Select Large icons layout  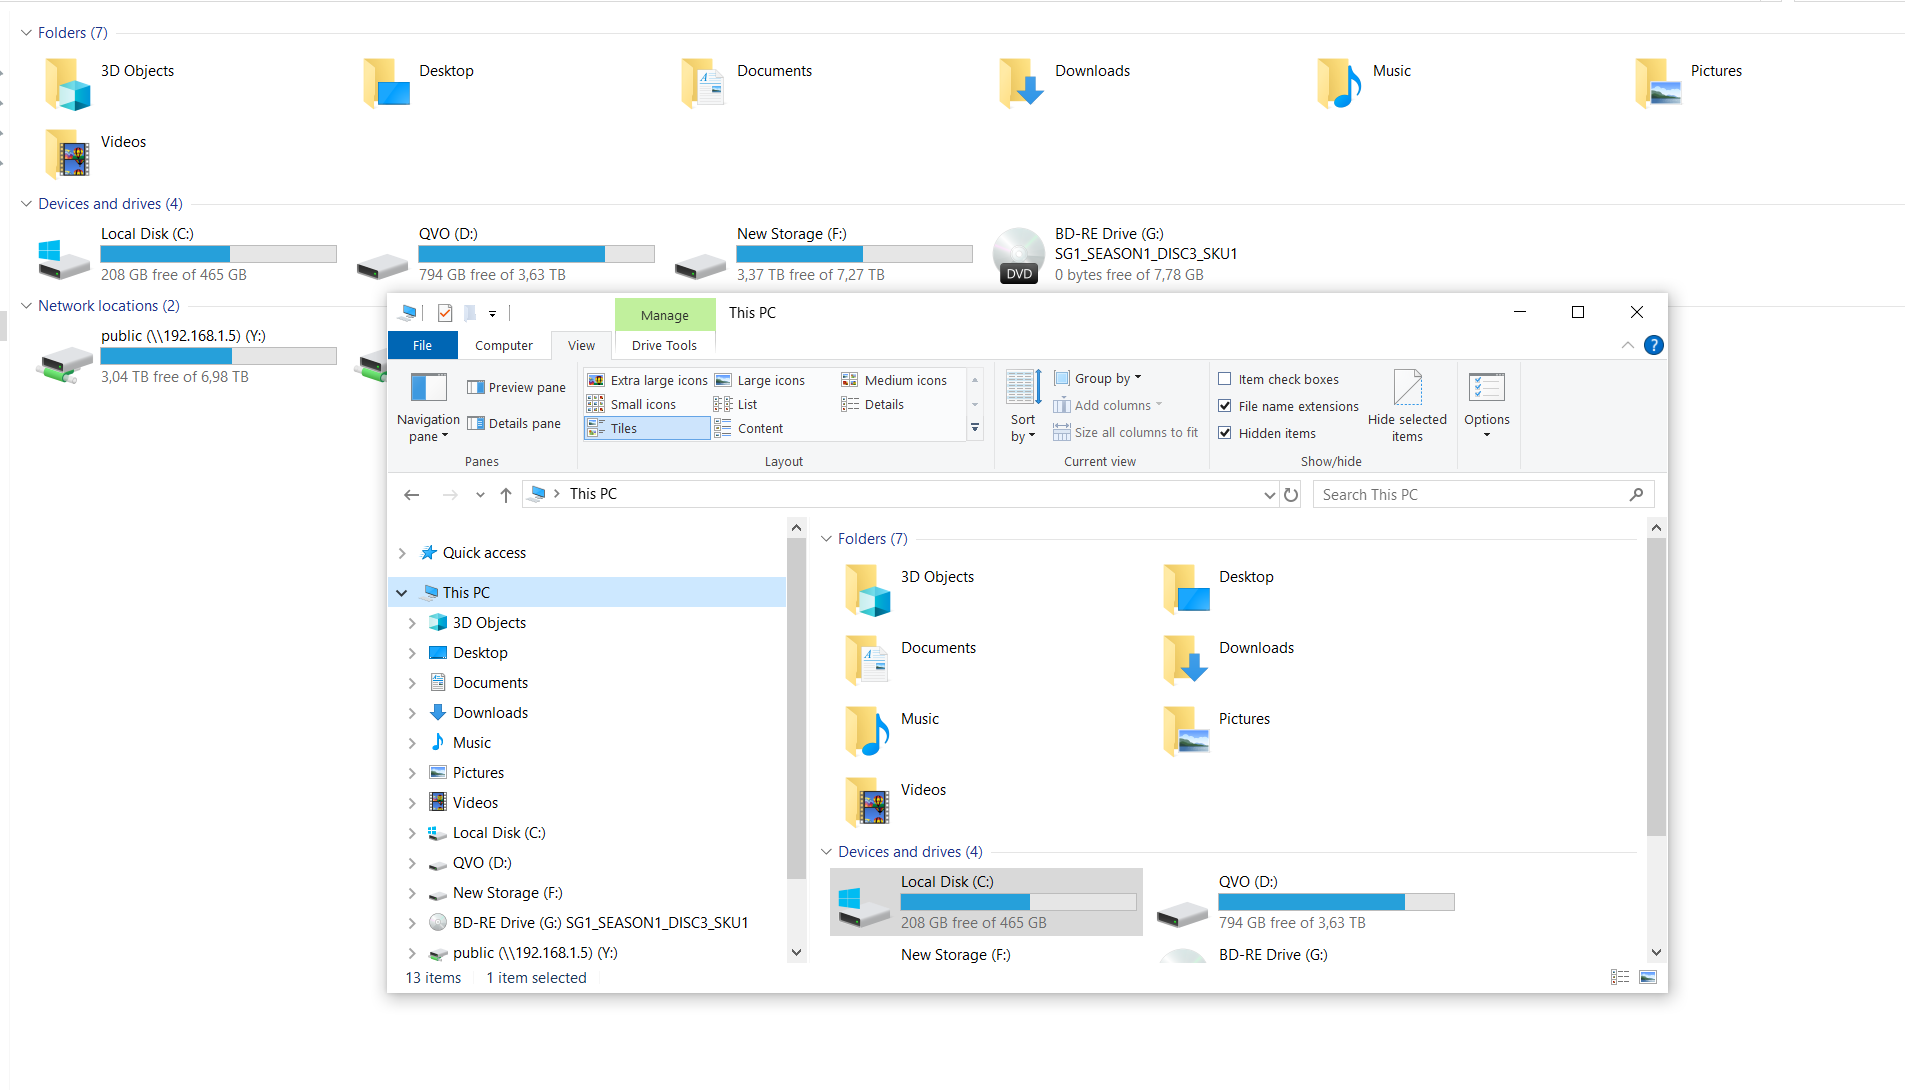(760, 380)
